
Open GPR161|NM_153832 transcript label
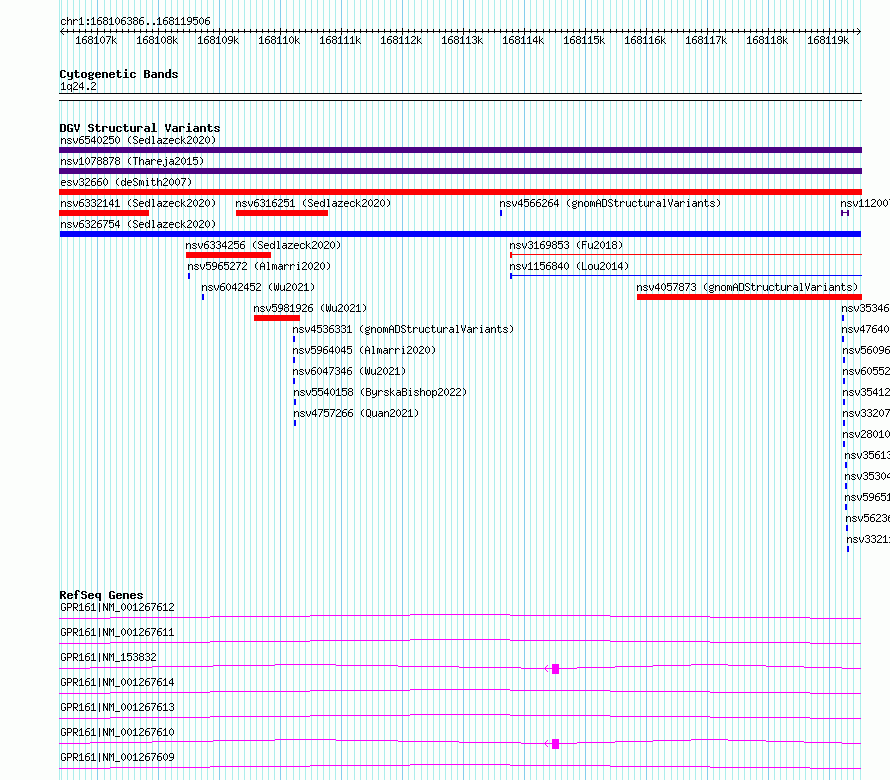(x=108, y=657)
